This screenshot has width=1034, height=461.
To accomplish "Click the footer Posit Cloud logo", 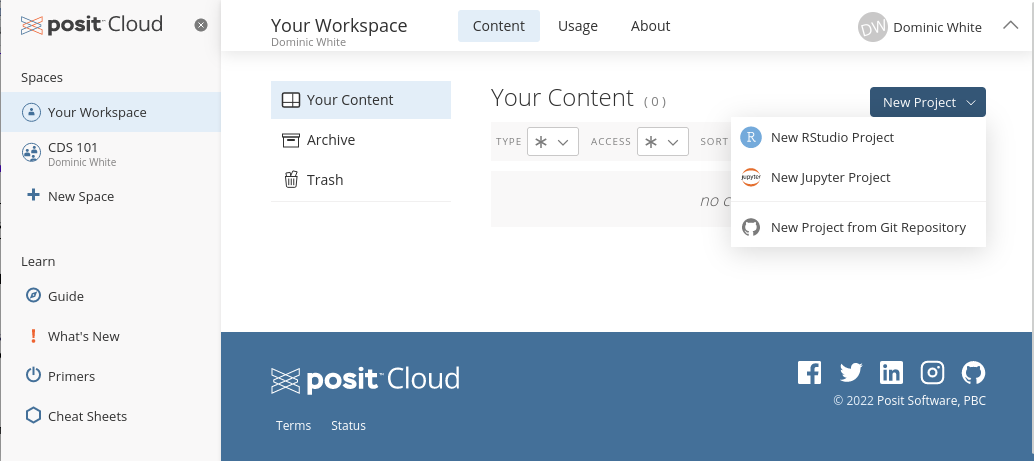I will tap(365, 381).
